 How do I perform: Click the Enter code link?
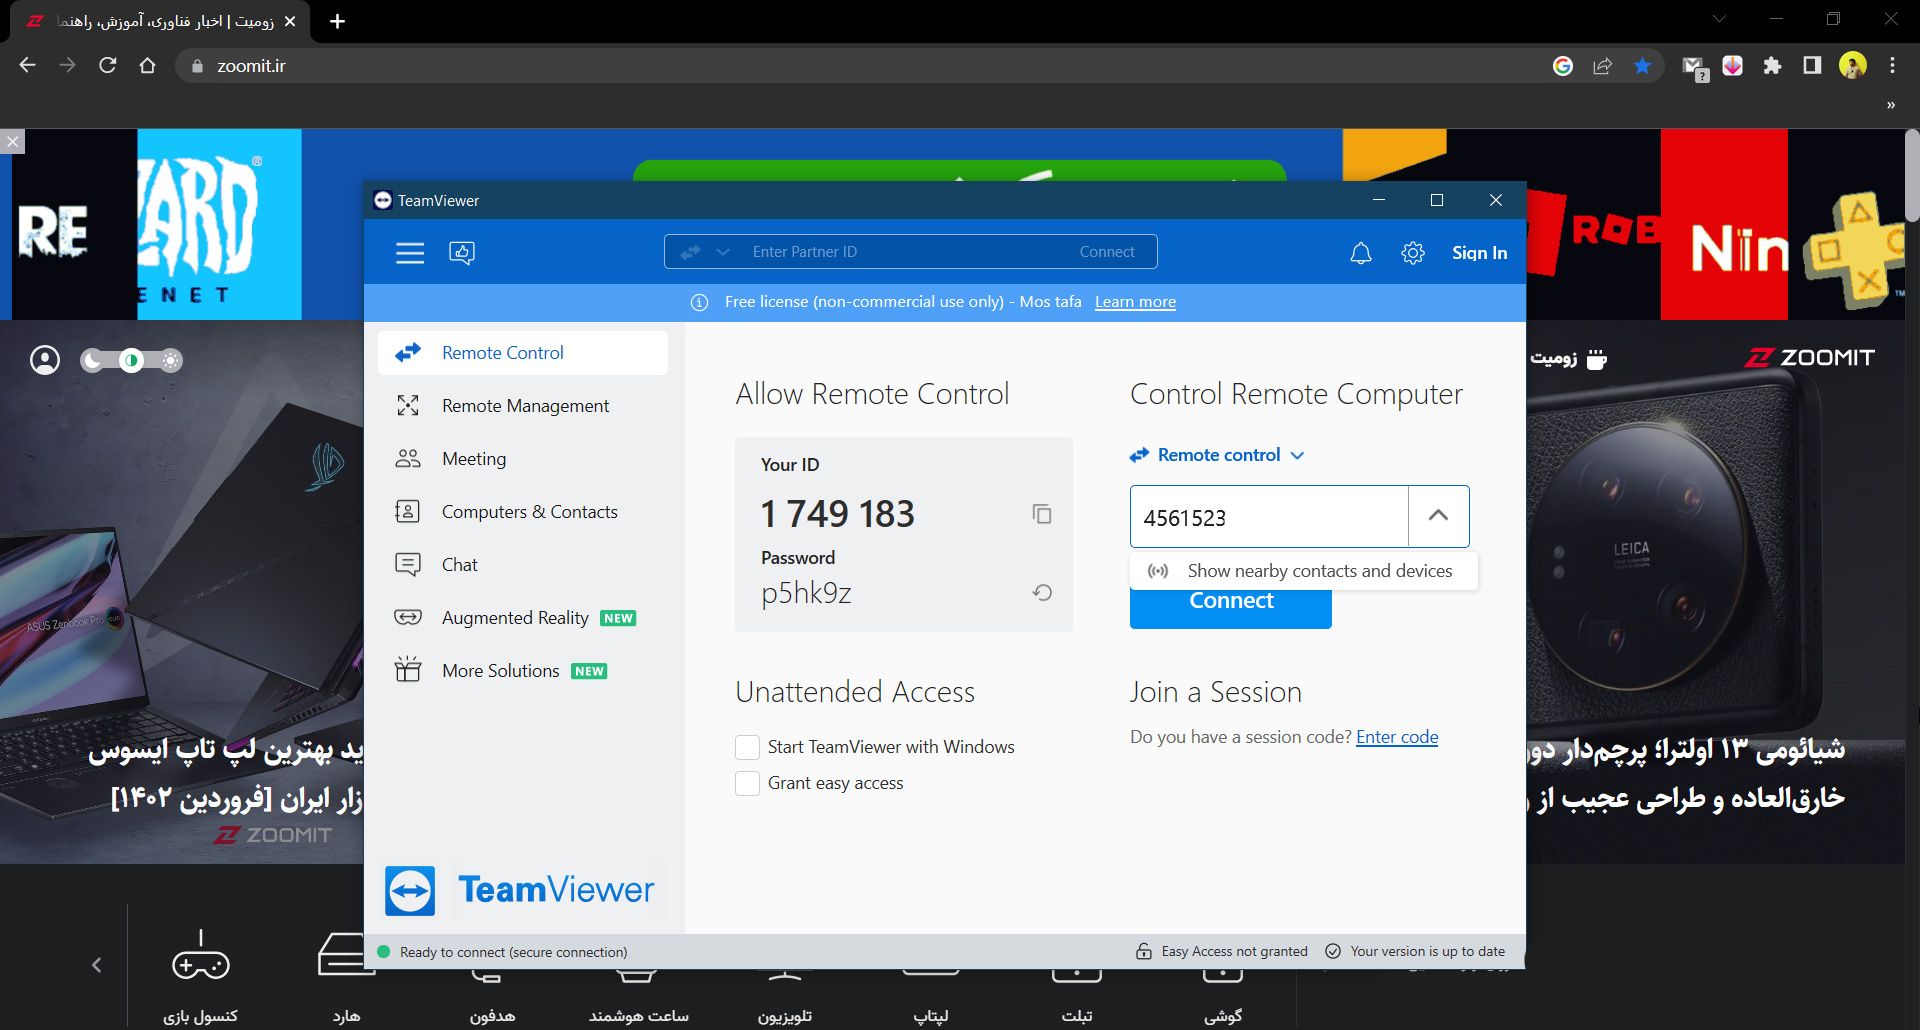point(1397,737)
